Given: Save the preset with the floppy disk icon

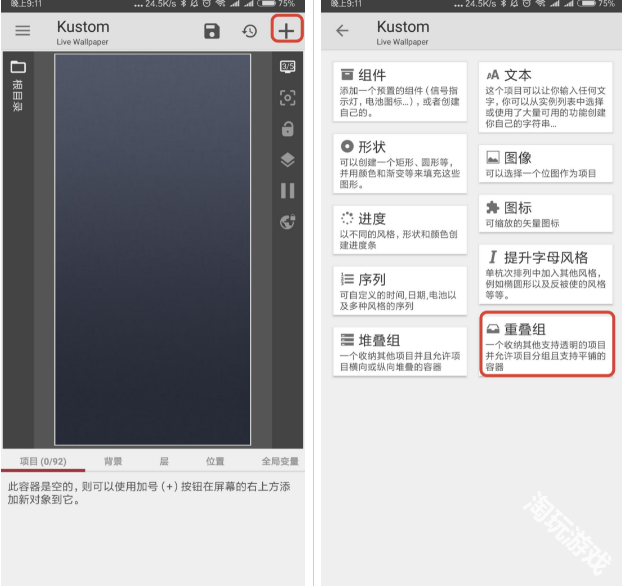Looking at the screenshot, I should pos(211,31).
